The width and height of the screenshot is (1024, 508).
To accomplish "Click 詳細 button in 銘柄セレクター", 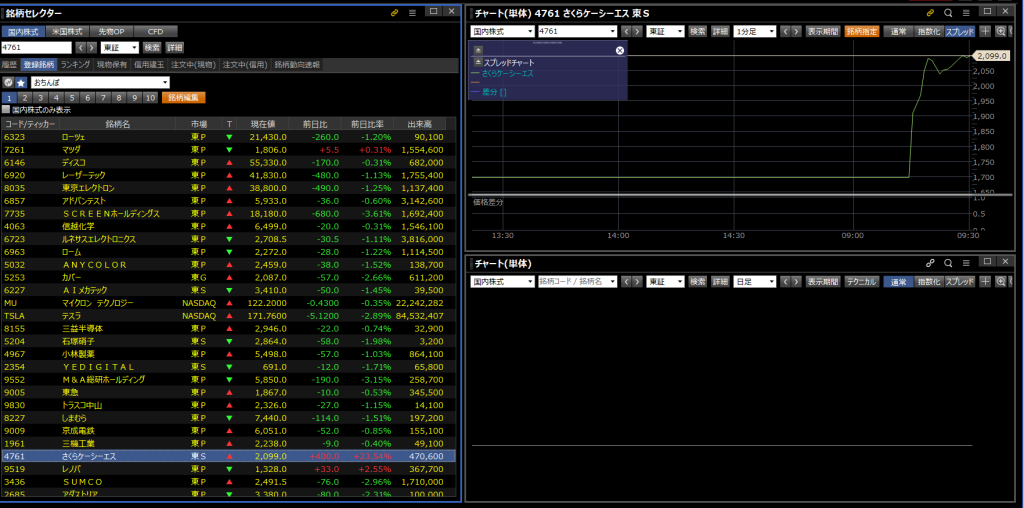I will 174,47.
